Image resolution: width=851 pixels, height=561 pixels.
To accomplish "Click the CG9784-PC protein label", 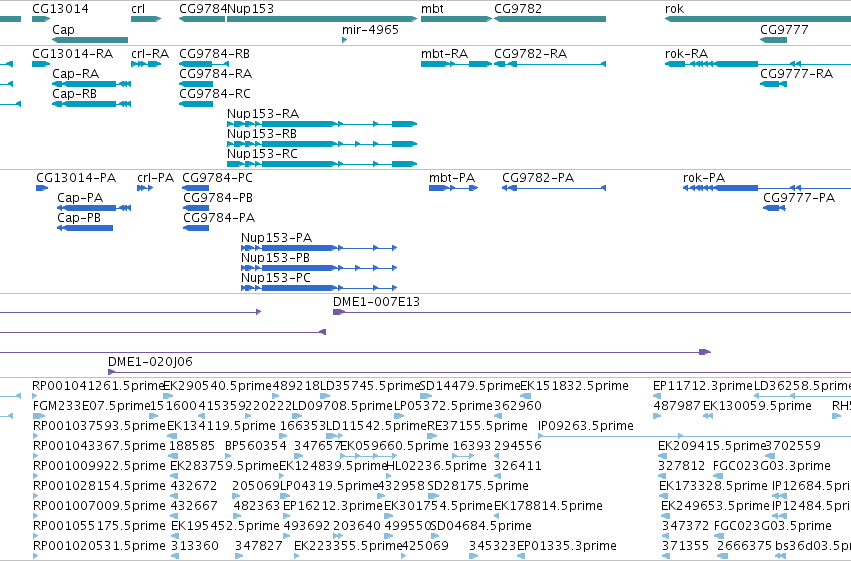I will click(x=217, y=178).
